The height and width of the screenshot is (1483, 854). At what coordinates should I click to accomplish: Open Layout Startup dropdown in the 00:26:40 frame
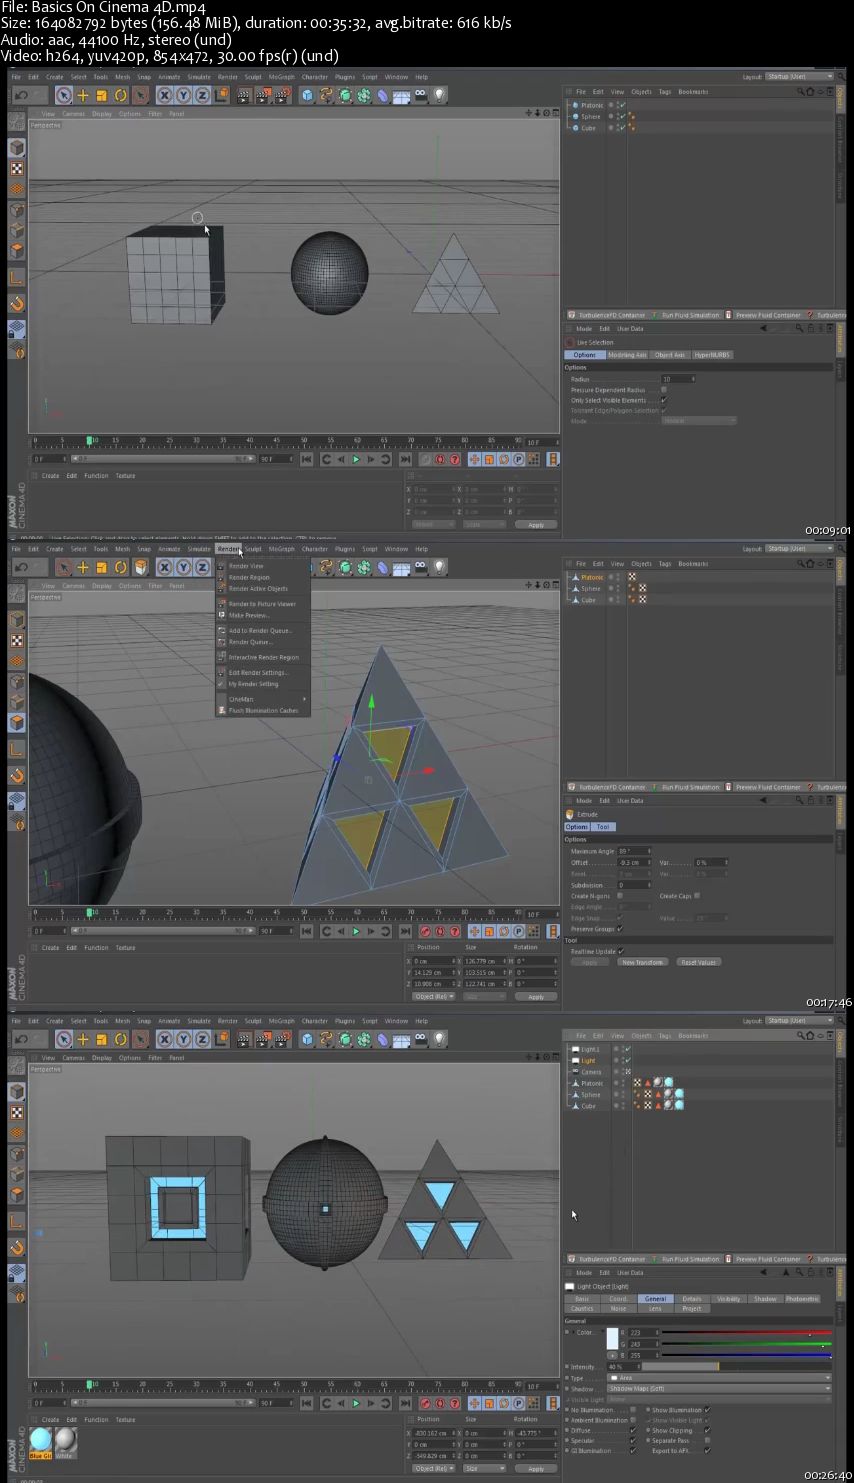799,1020
